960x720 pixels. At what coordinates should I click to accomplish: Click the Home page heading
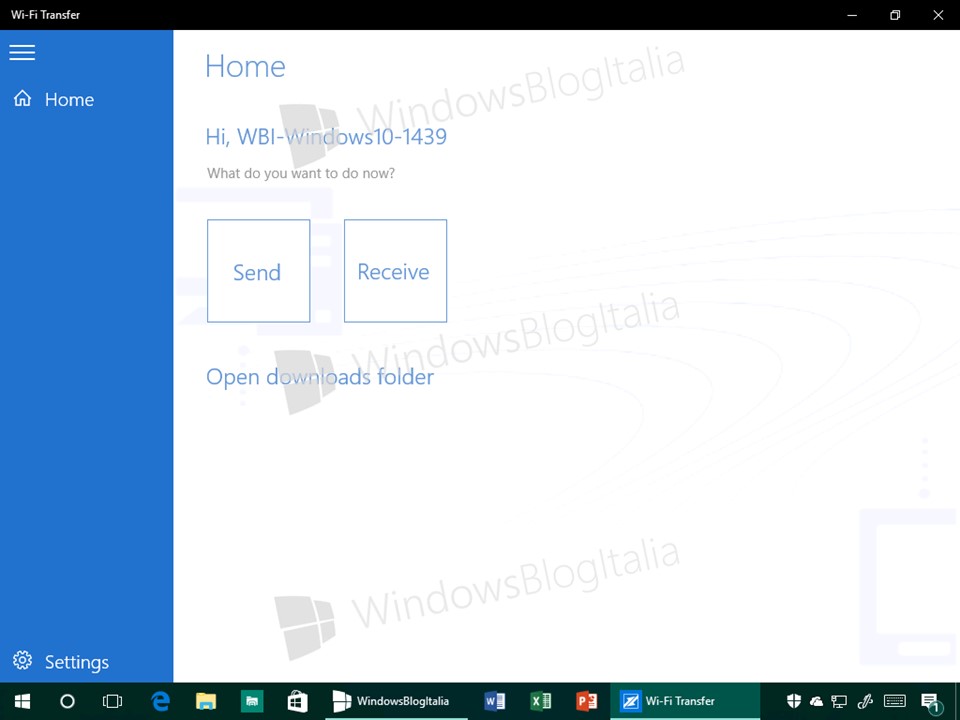click(245, 66)
